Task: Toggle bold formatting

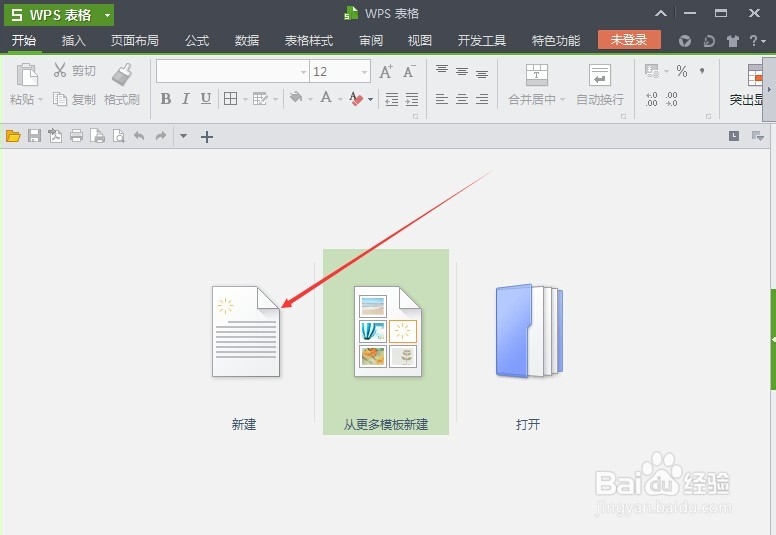Action: click(166, 98)
